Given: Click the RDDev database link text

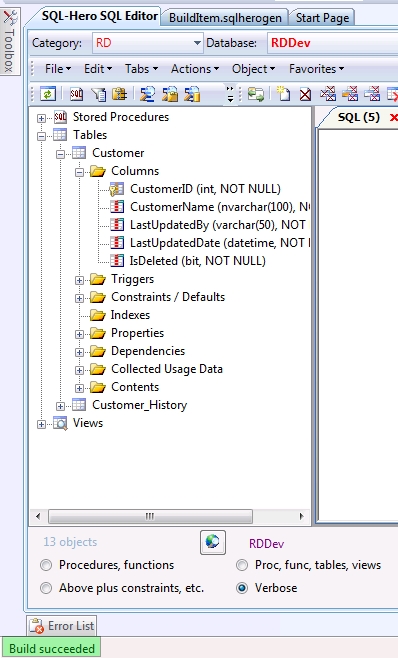Looking at the screenshot, I should pos(266,544).
